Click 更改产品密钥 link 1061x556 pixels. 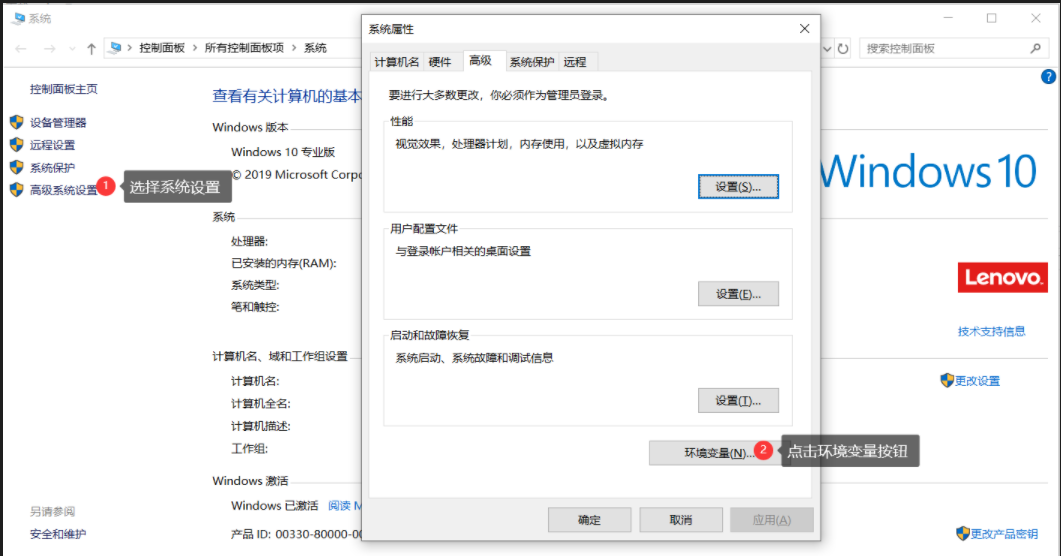[1004, 534]
